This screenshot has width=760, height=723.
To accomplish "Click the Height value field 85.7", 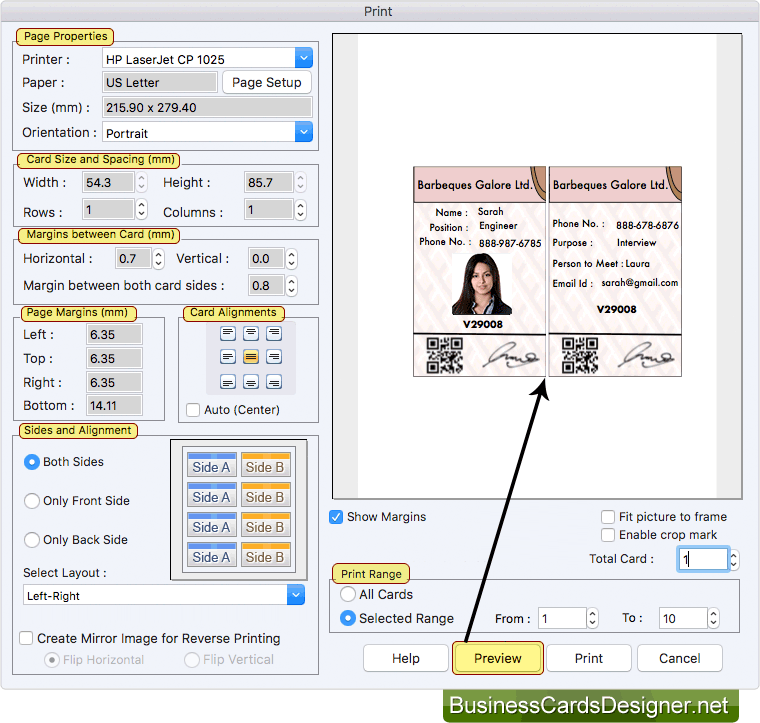I will tap(269, 182).
